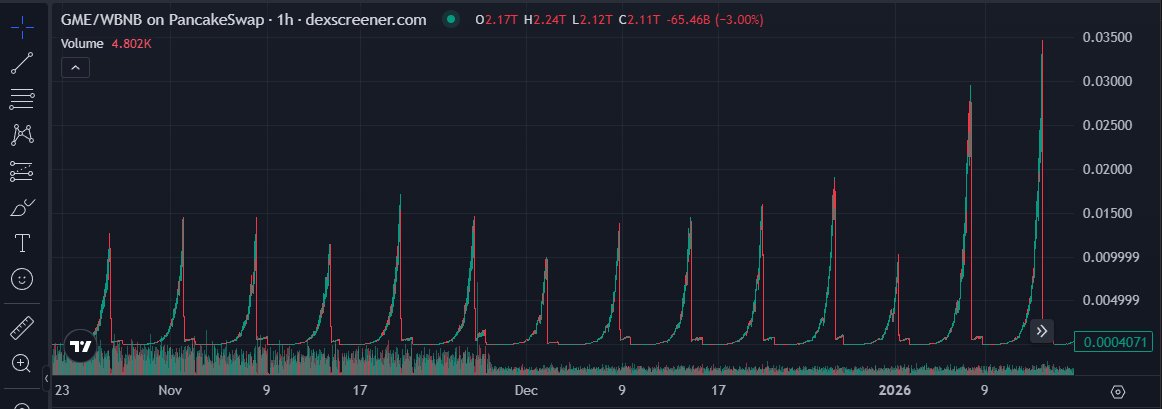
Task: Open the Fibonacci retracement tool
Action: (22, 99)
